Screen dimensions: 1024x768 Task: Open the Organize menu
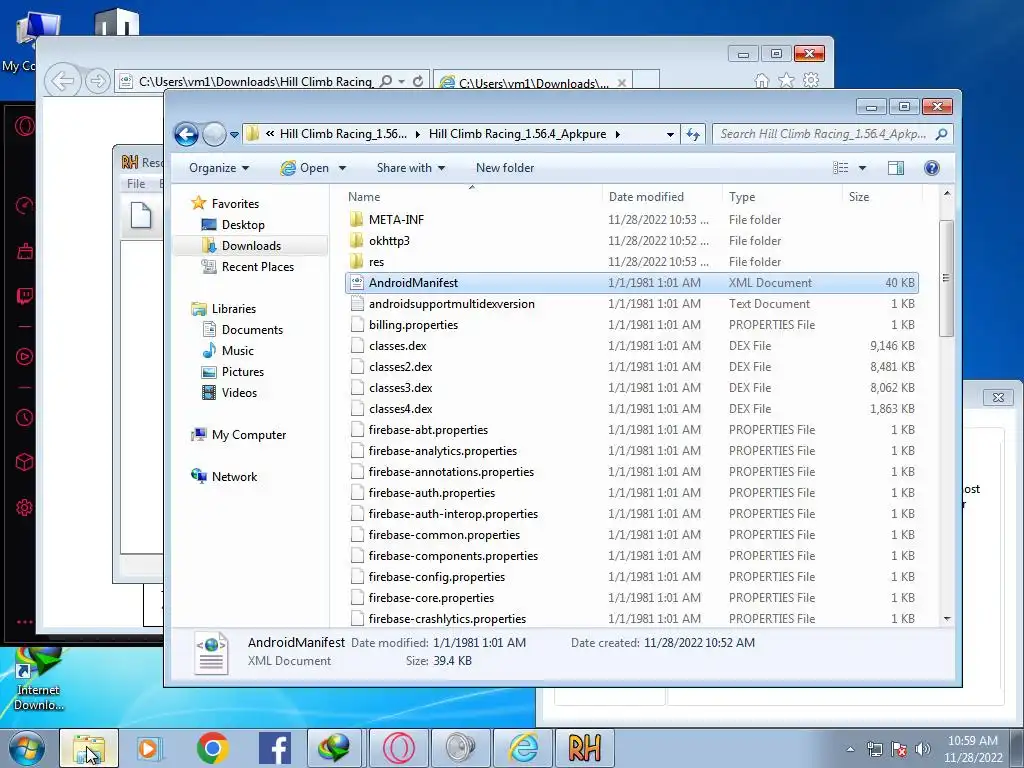pos(219,168)
